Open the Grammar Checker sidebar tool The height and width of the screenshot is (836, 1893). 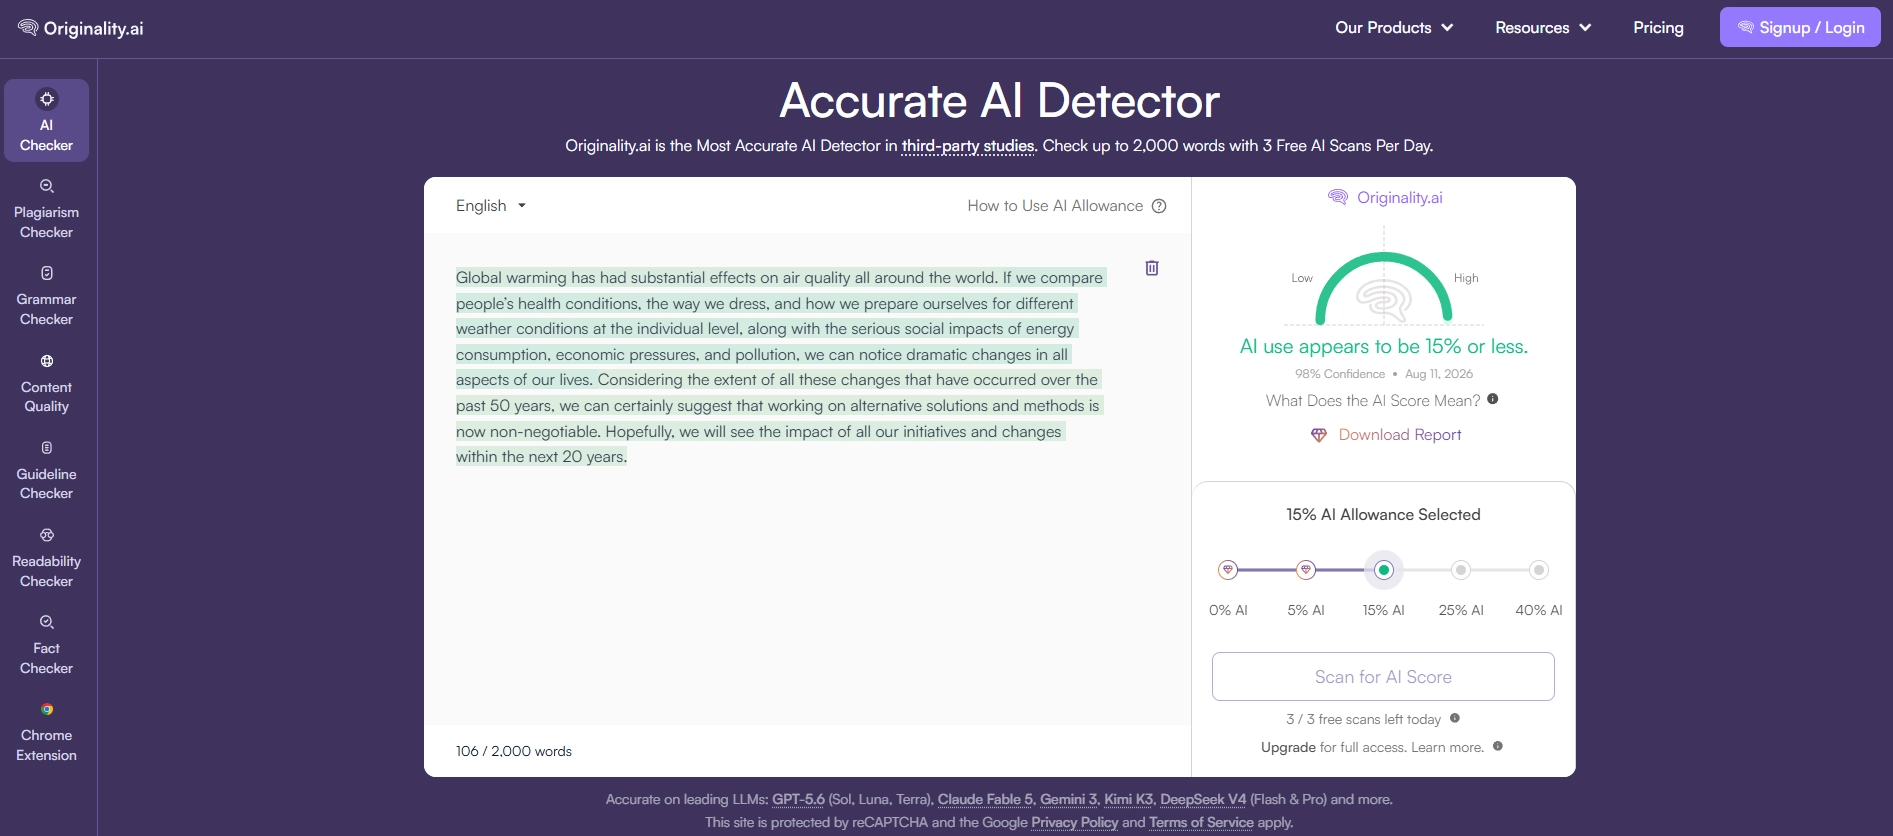tap(46, 295)
